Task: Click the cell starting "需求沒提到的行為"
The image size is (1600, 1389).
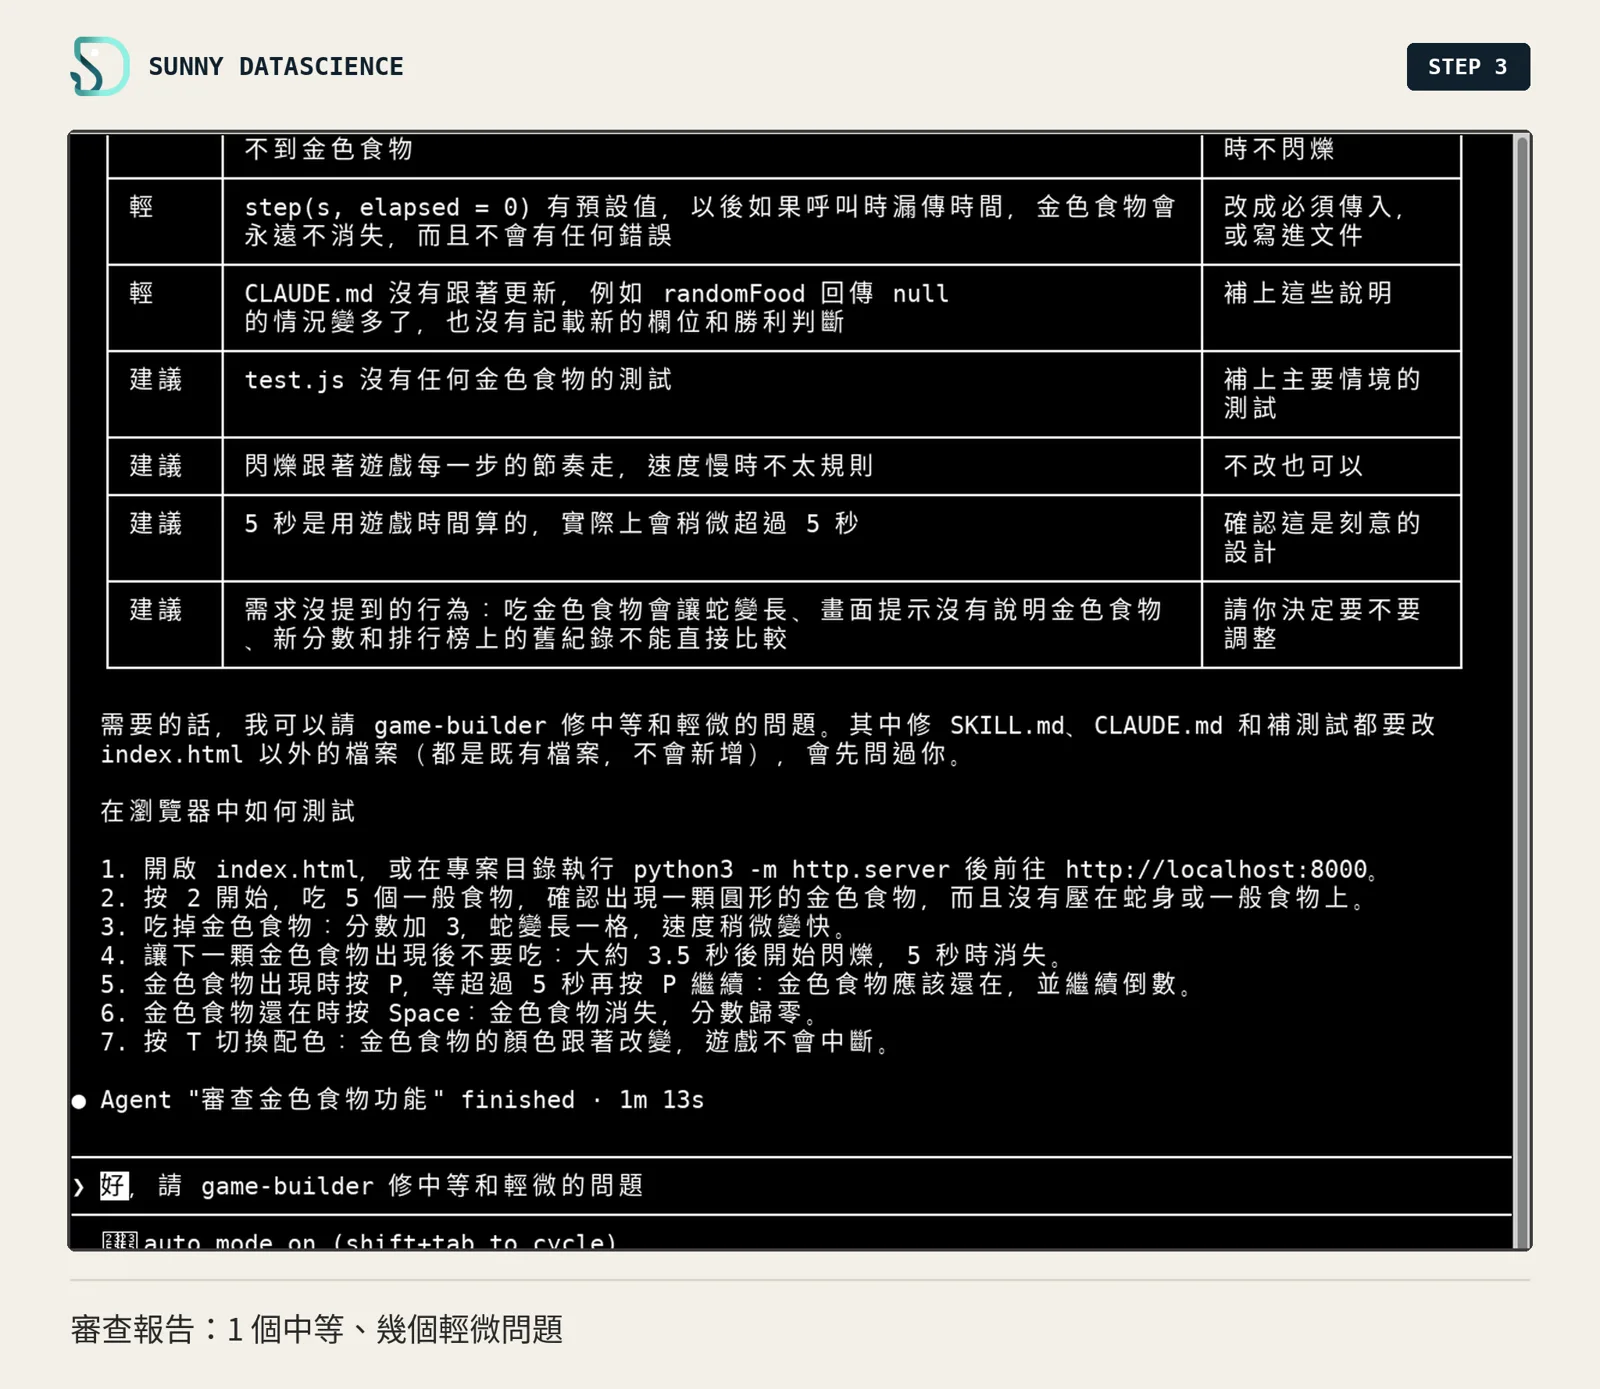Action: tap(712, 624)
